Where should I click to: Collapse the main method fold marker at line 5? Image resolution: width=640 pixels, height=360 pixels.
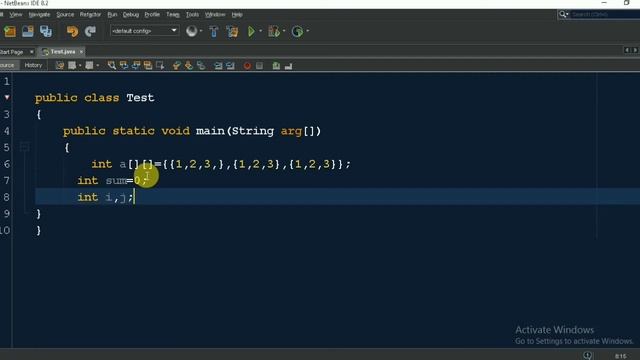click(24, 147)
